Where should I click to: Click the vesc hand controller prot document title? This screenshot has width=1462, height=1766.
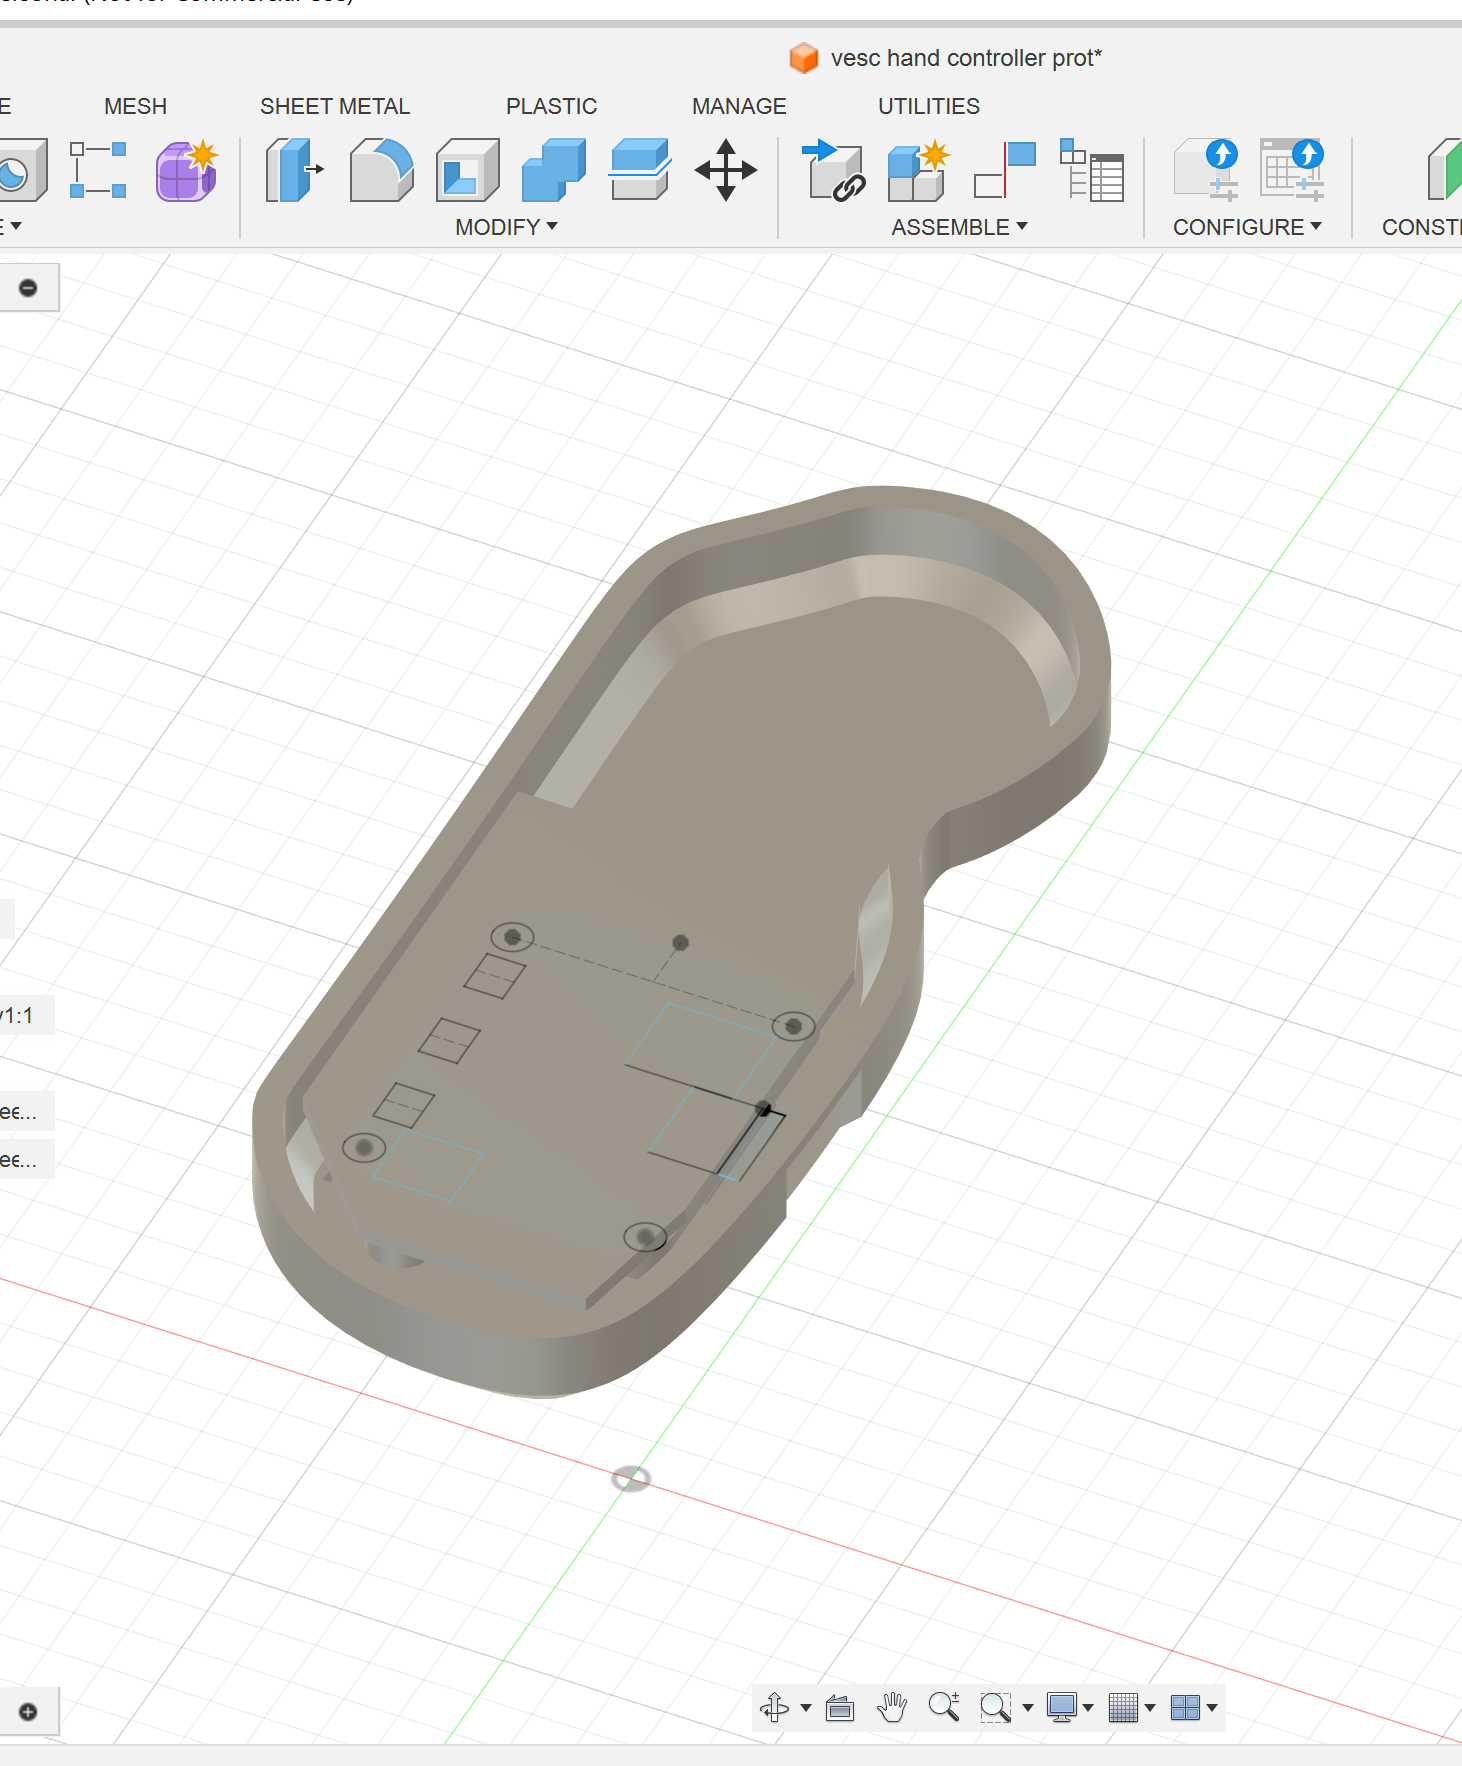[x=965, y=58]
